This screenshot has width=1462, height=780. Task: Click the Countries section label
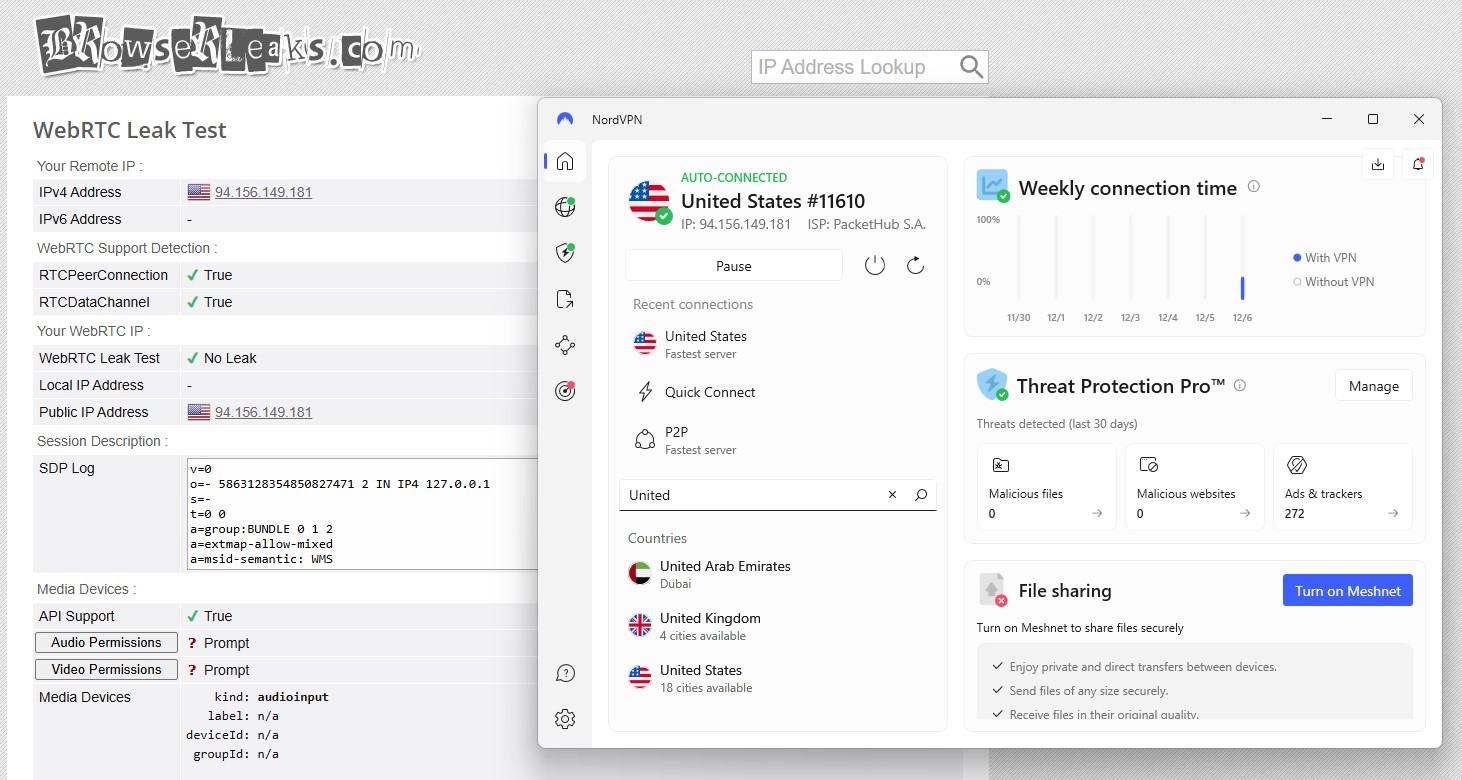pos(657,538)
